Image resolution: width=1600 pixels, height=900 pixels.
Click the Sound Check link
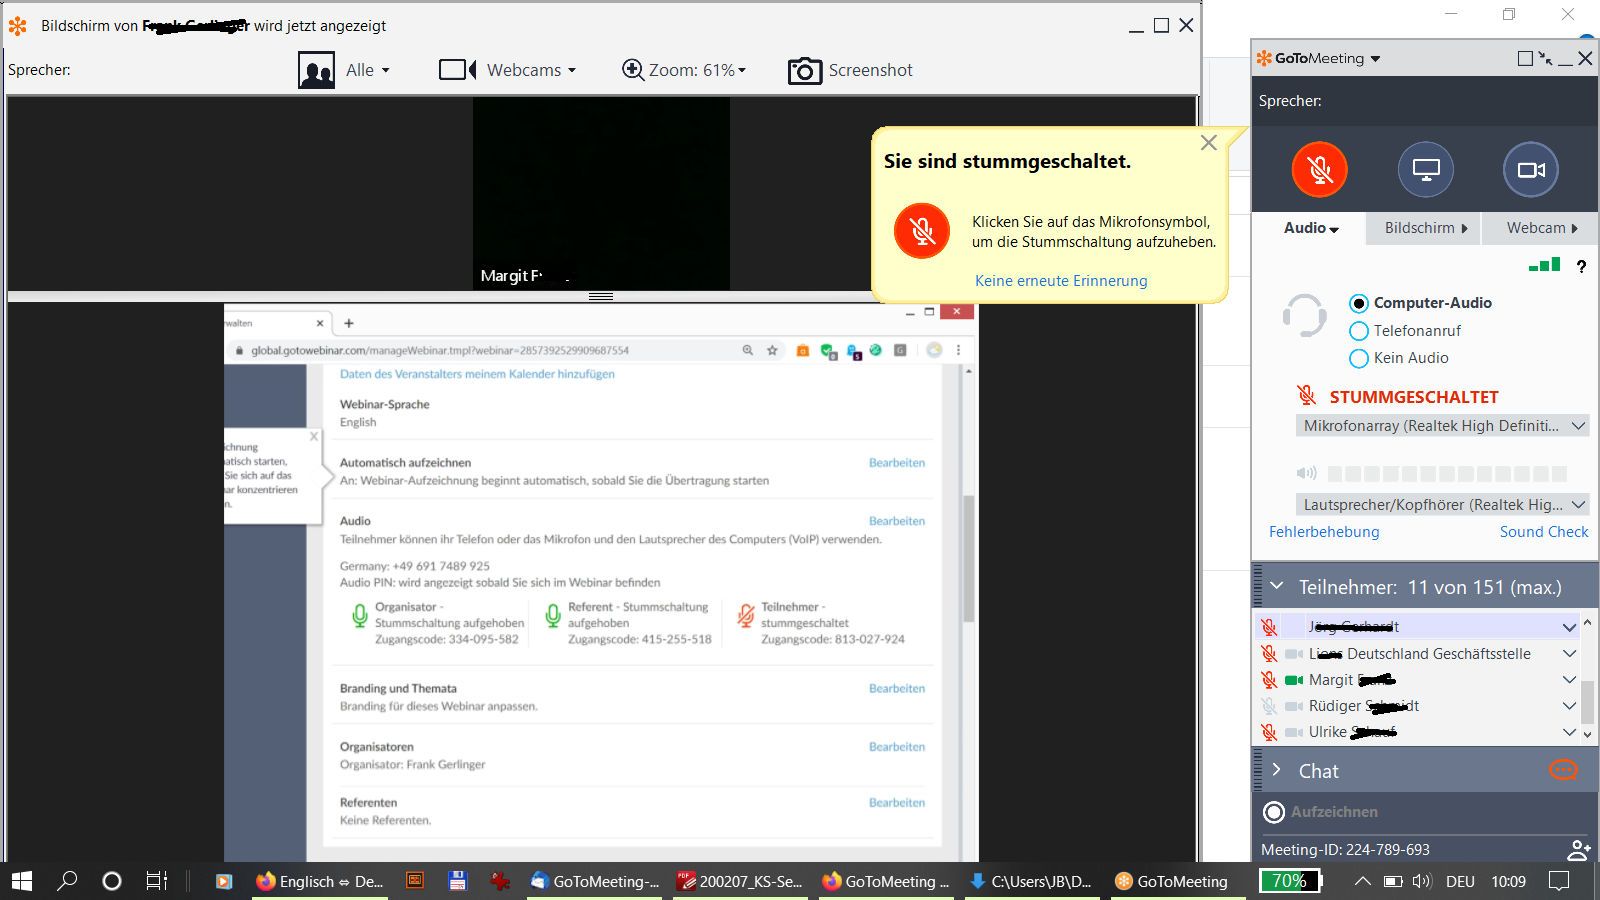[x=1543, y=532]
